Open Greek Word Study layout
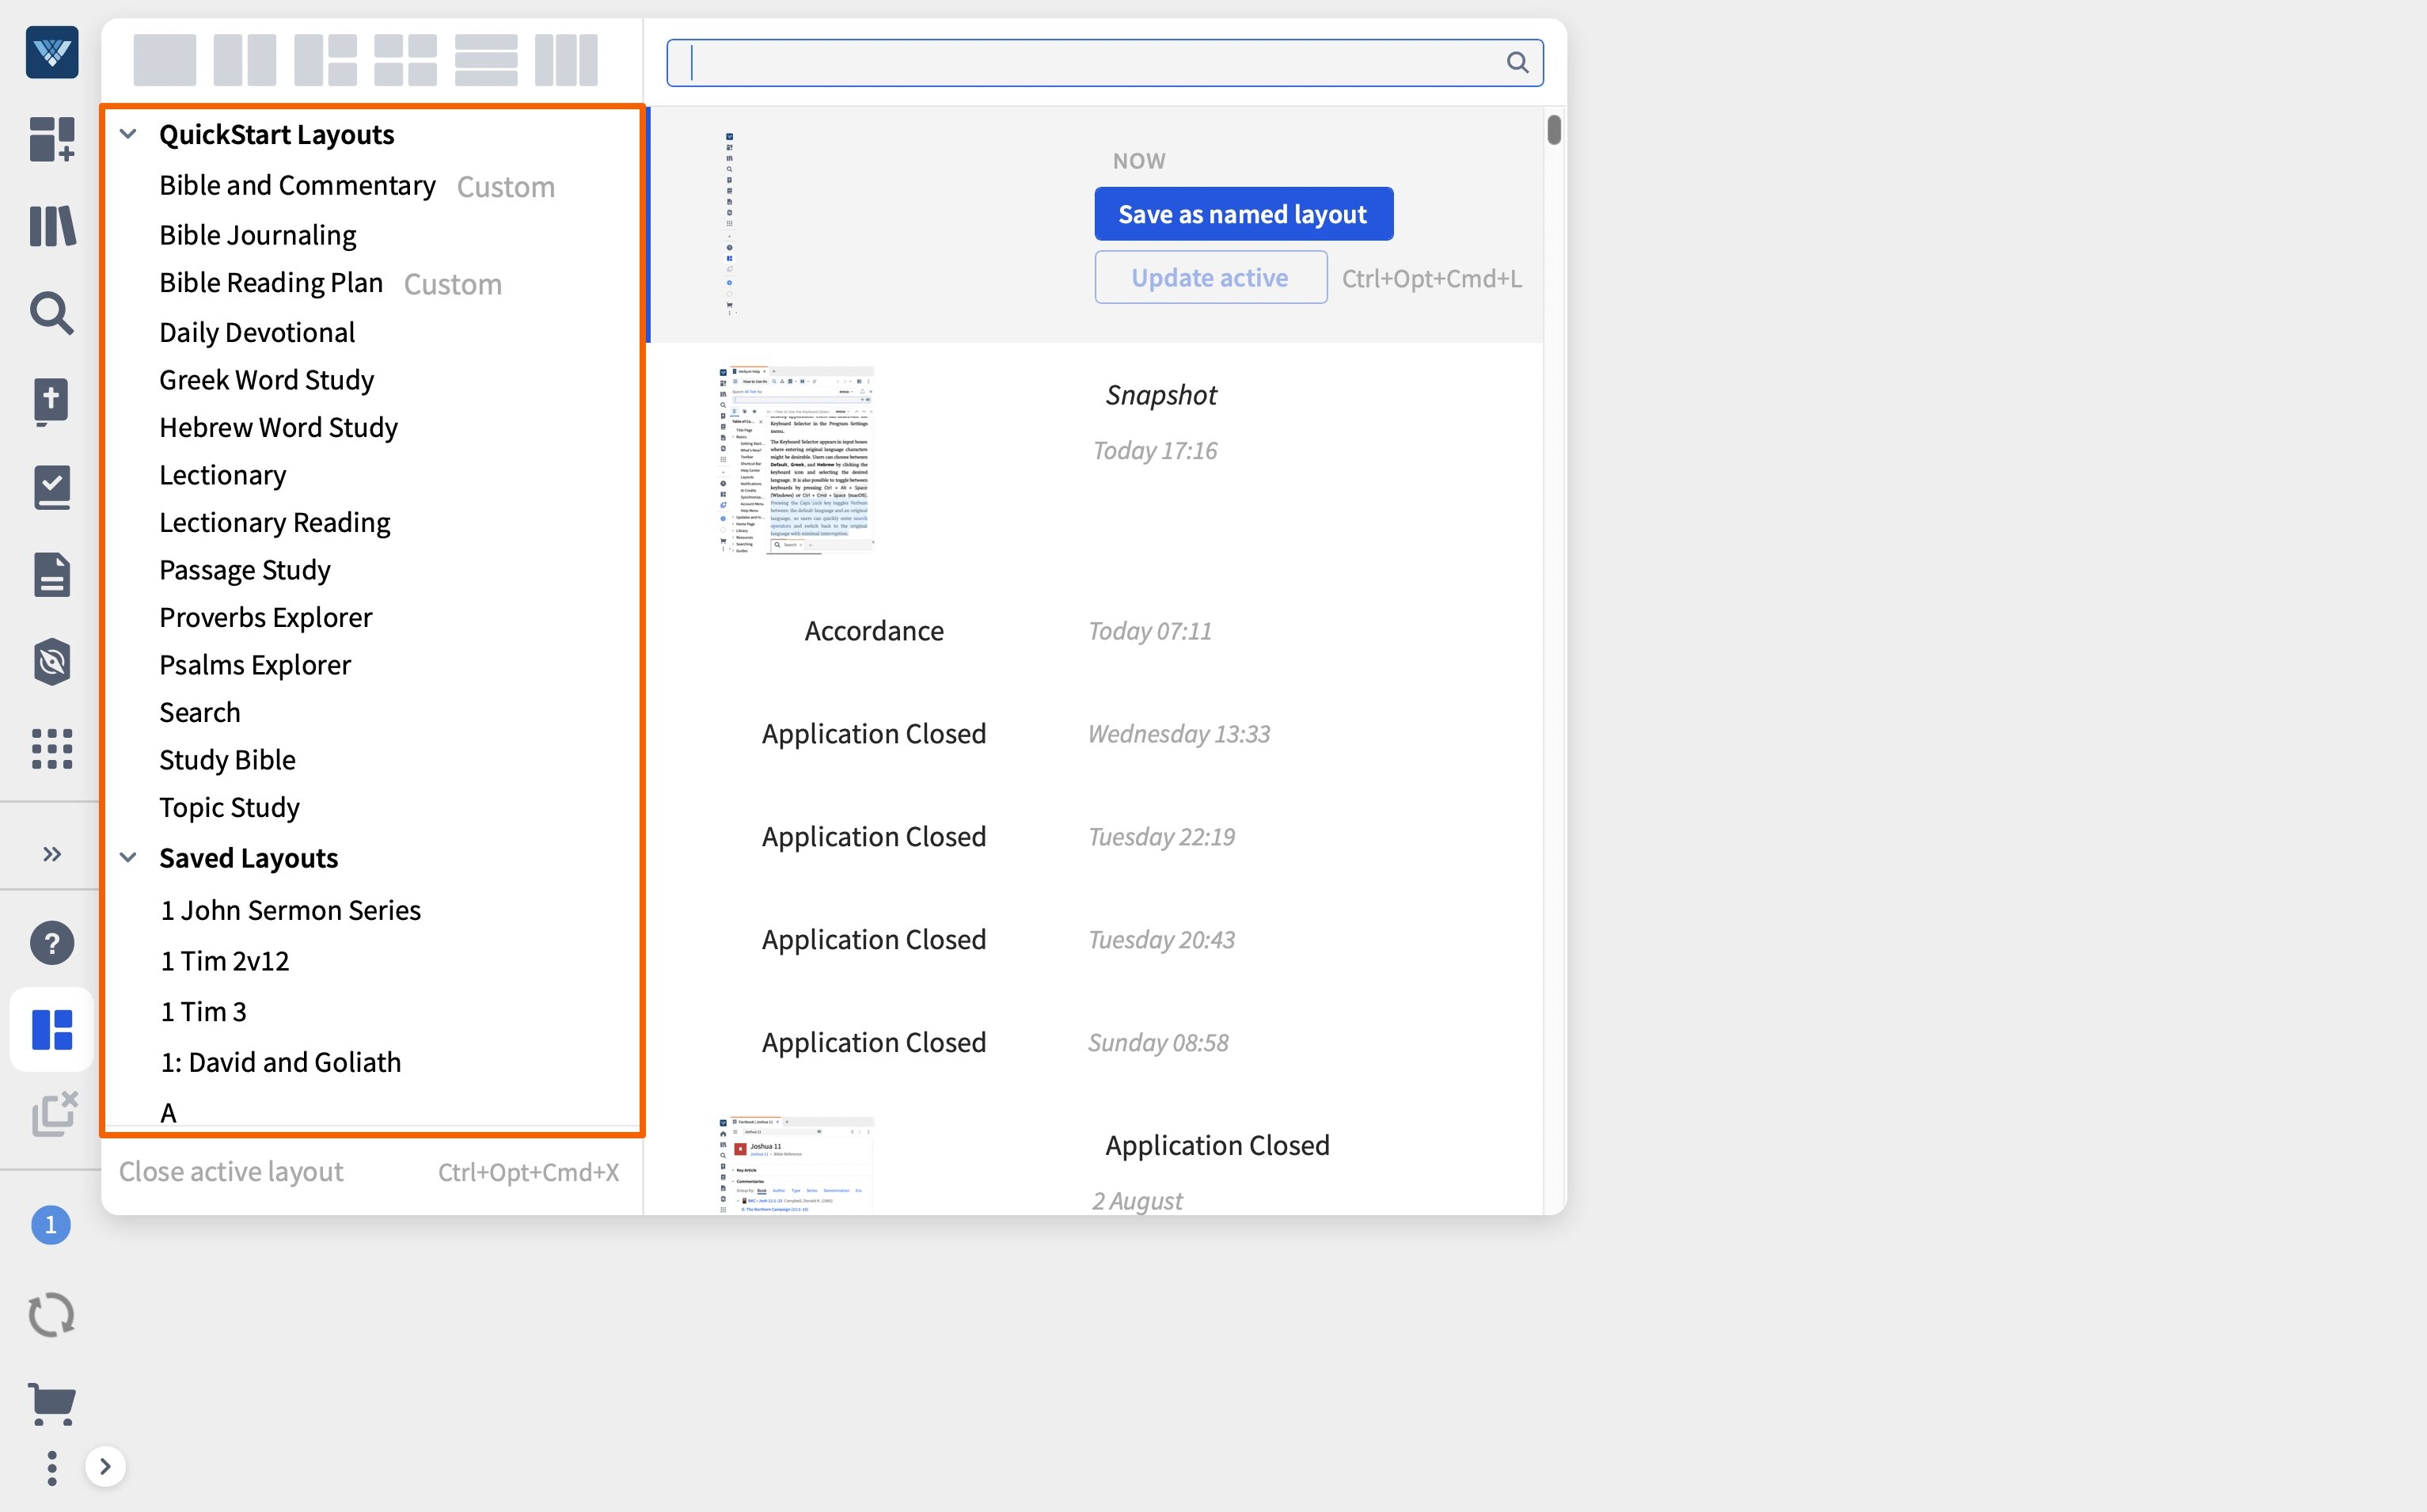This screenshot has width=2427, height=1512. 267,380
